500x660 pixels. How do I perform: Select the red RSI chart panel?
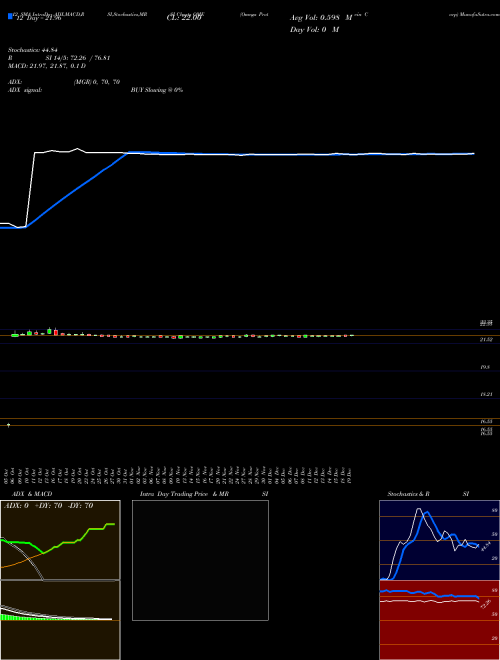coord(439,620)
